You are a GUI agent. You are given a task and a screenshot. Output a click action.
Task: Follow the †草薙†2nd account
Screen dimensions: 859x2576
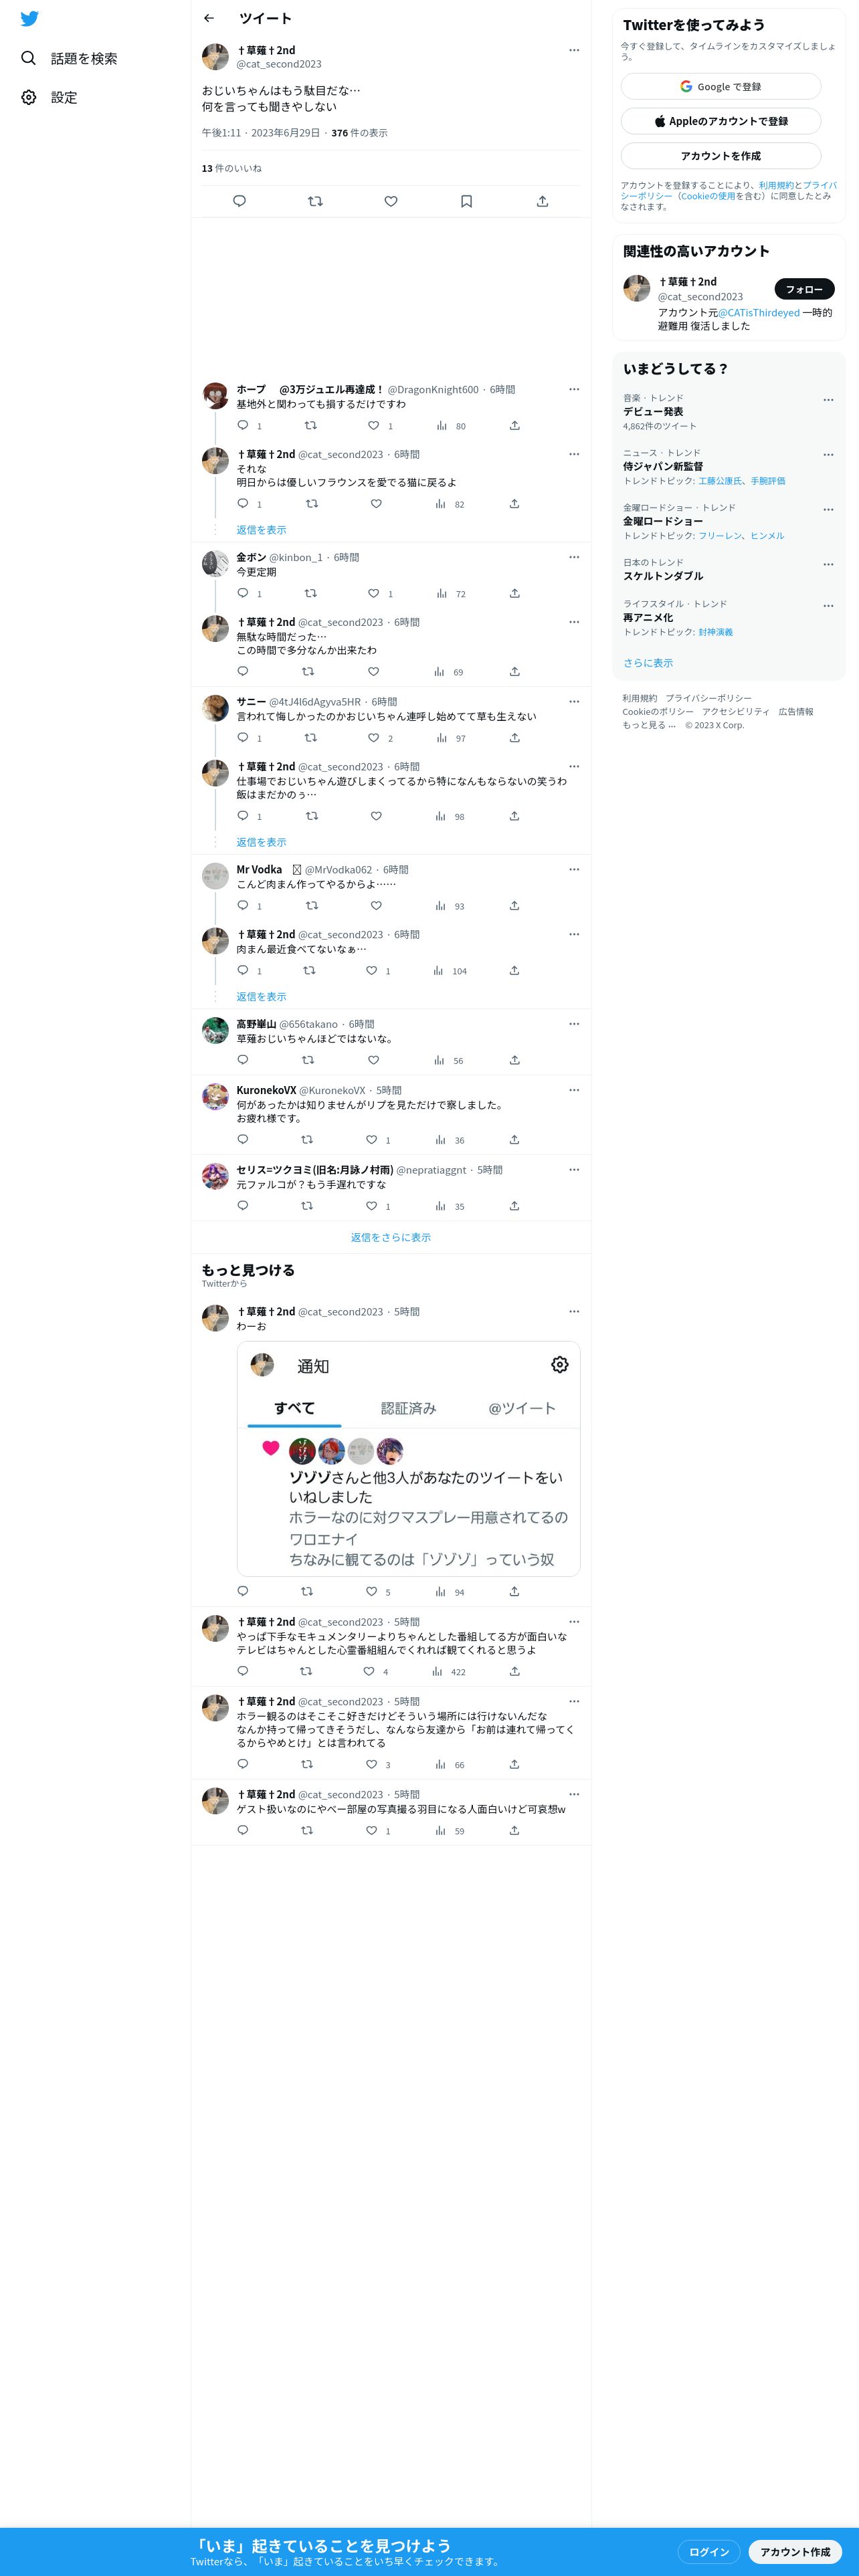[x=804, y=289]
